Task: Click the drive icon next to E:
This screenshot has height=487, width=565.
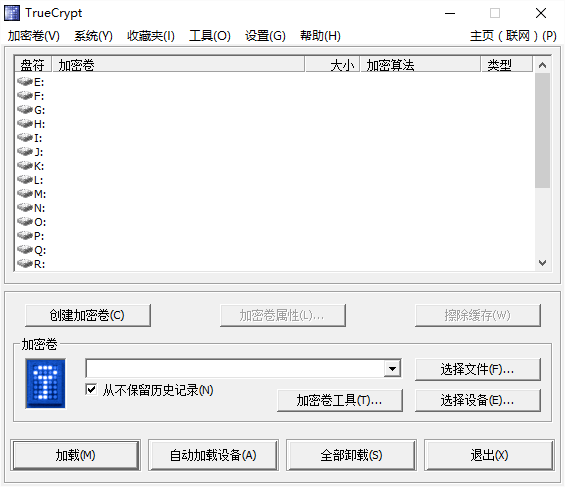Action: [x=25, y=82]
